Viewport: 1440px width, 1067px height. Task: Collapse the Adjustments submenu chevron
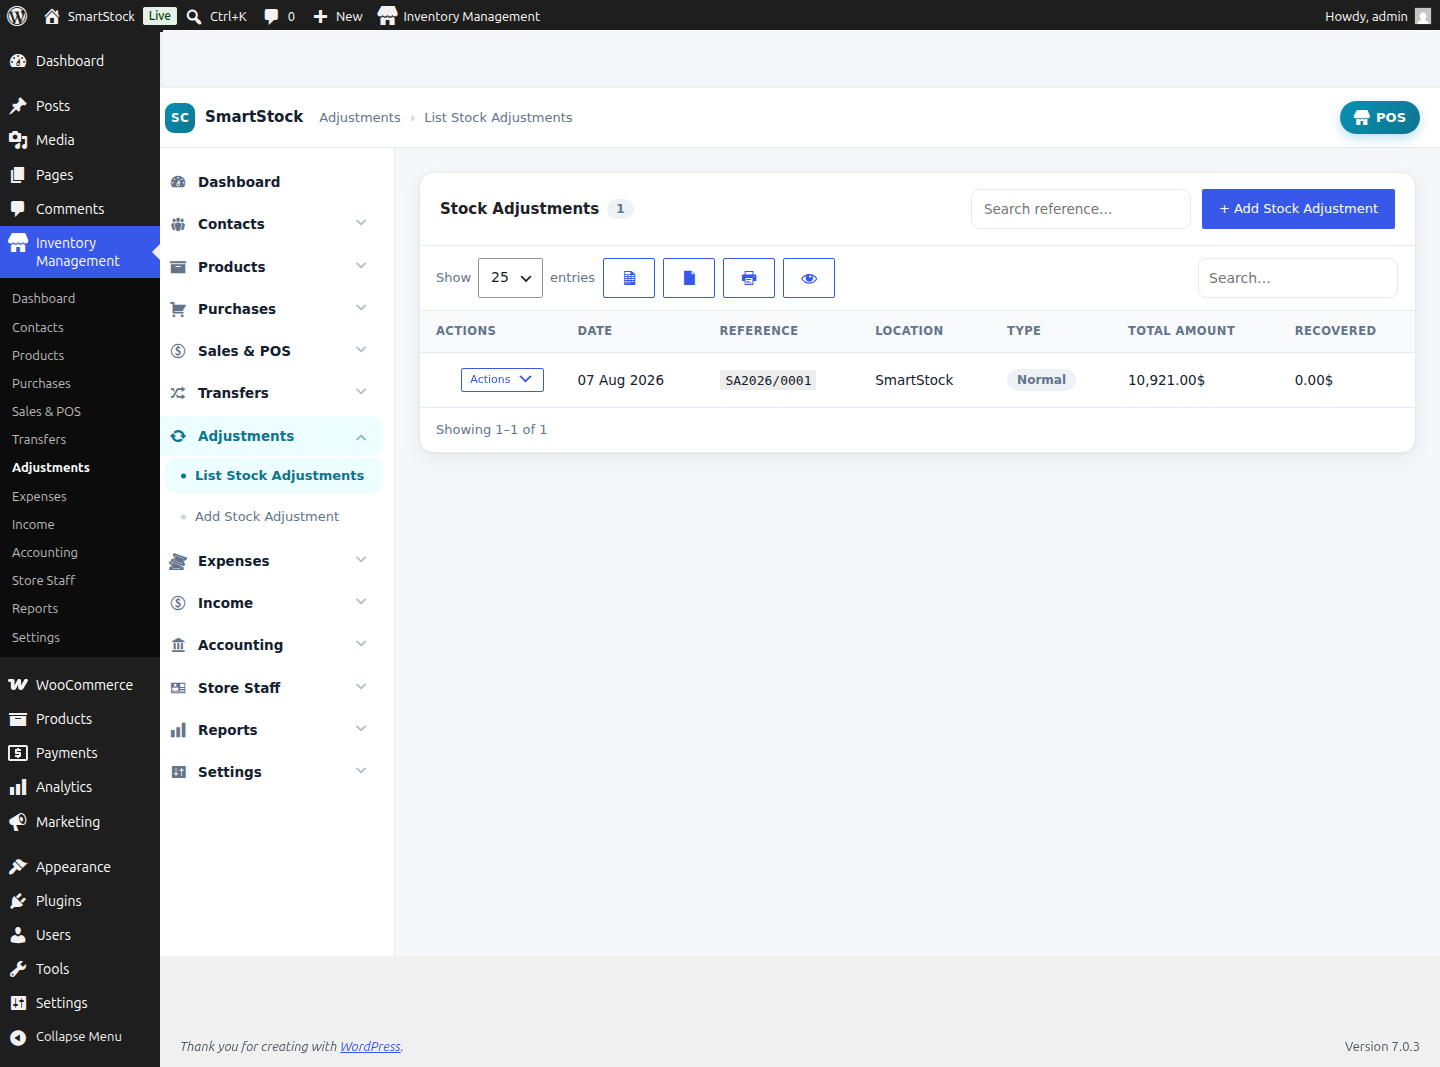361,437
